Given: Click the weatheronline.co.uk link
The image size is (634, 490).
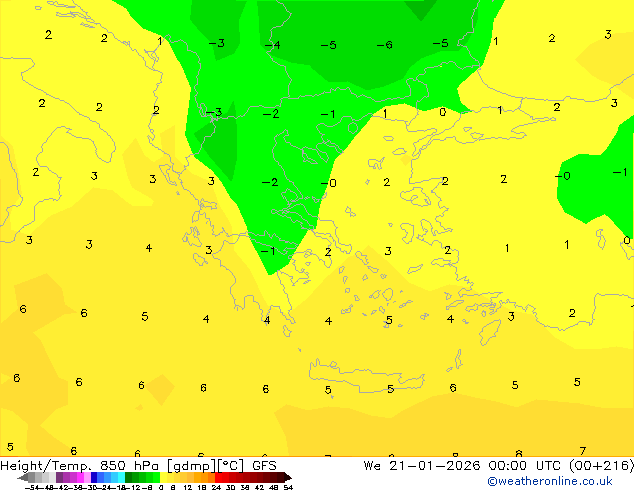Looking at the screenshot, I should 550,481.
